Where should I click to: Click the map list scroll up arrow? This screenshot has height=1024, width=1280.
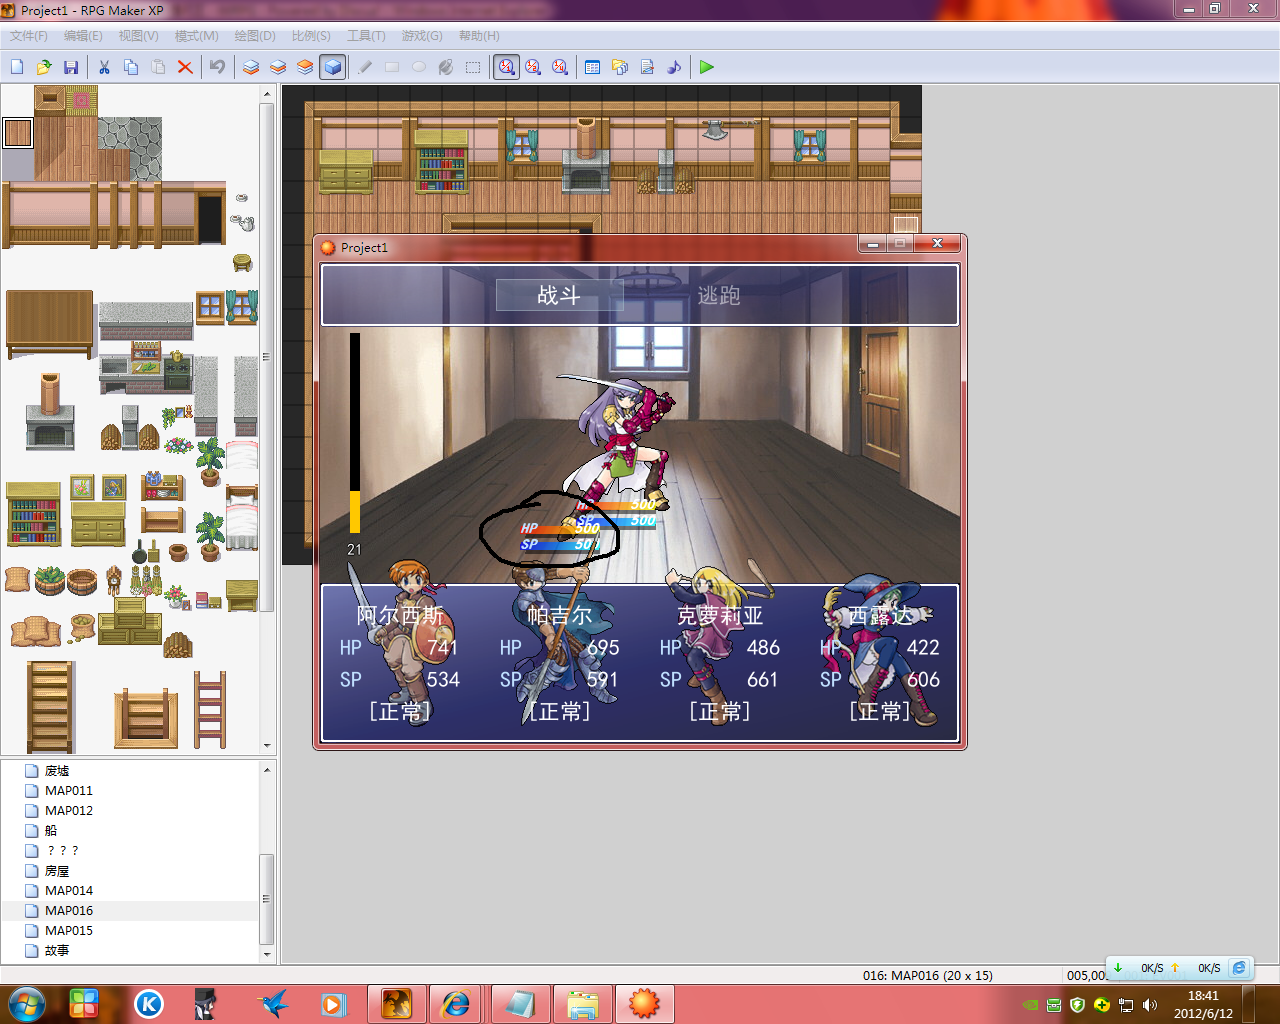(x=267, y=770)
